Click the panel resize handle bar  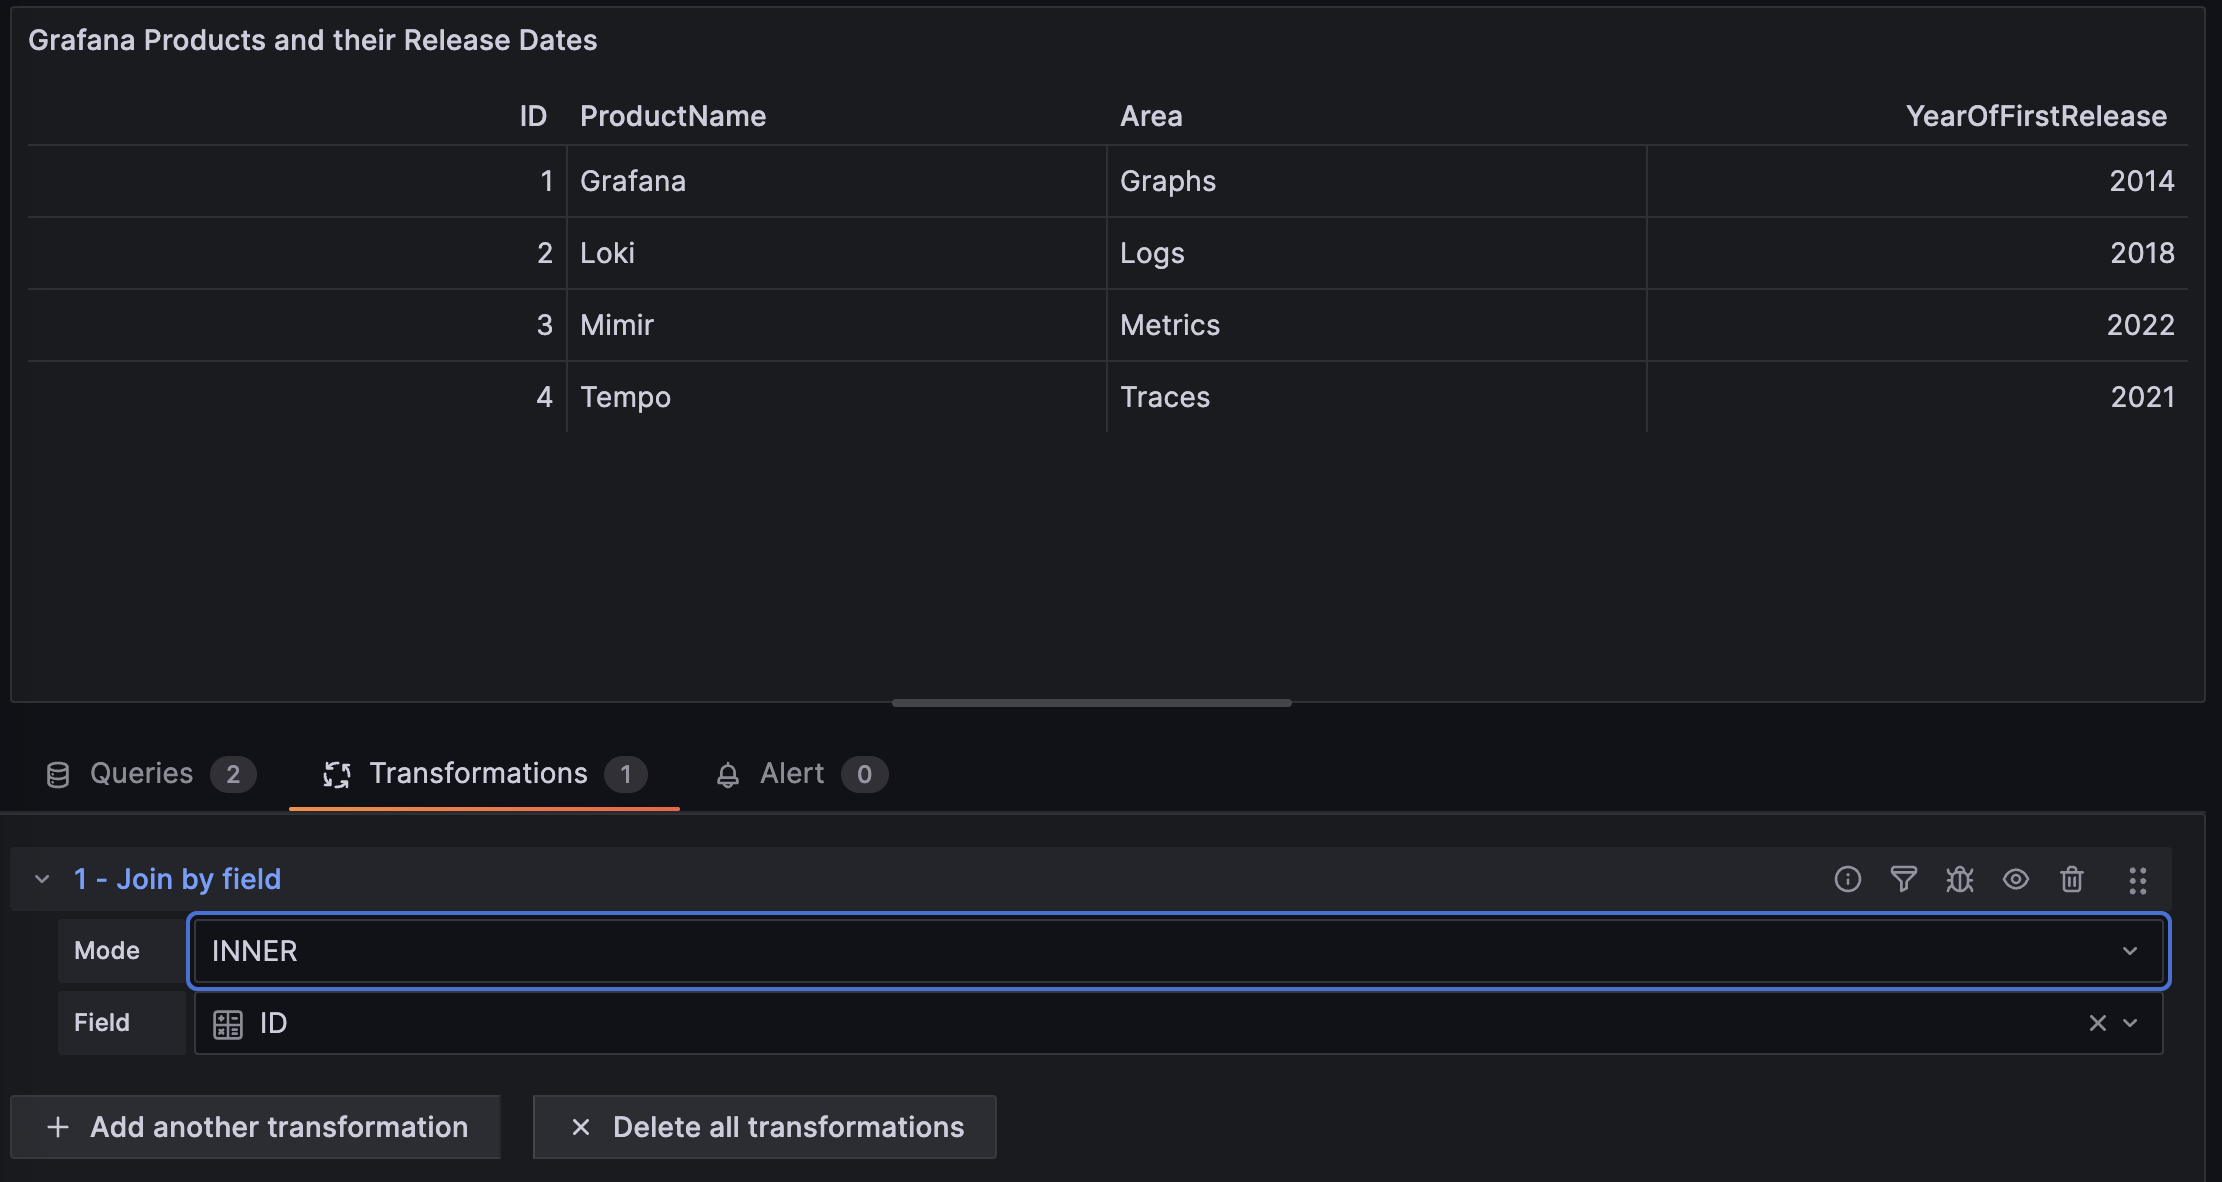1091,703
